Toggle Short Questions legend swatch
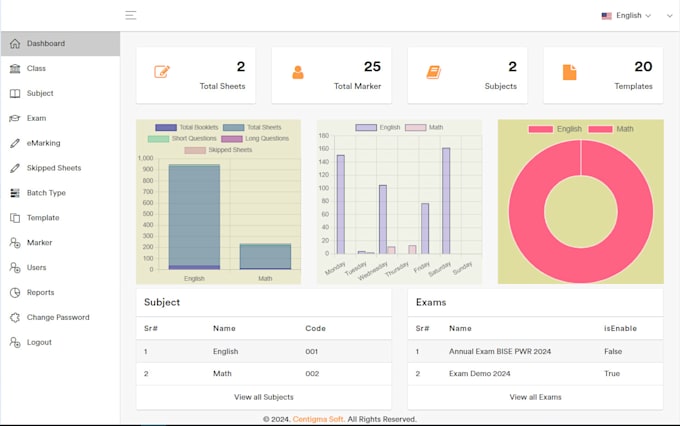Image resolution: width=680 pixels, height=426 pixels. [x=158, y=139]
